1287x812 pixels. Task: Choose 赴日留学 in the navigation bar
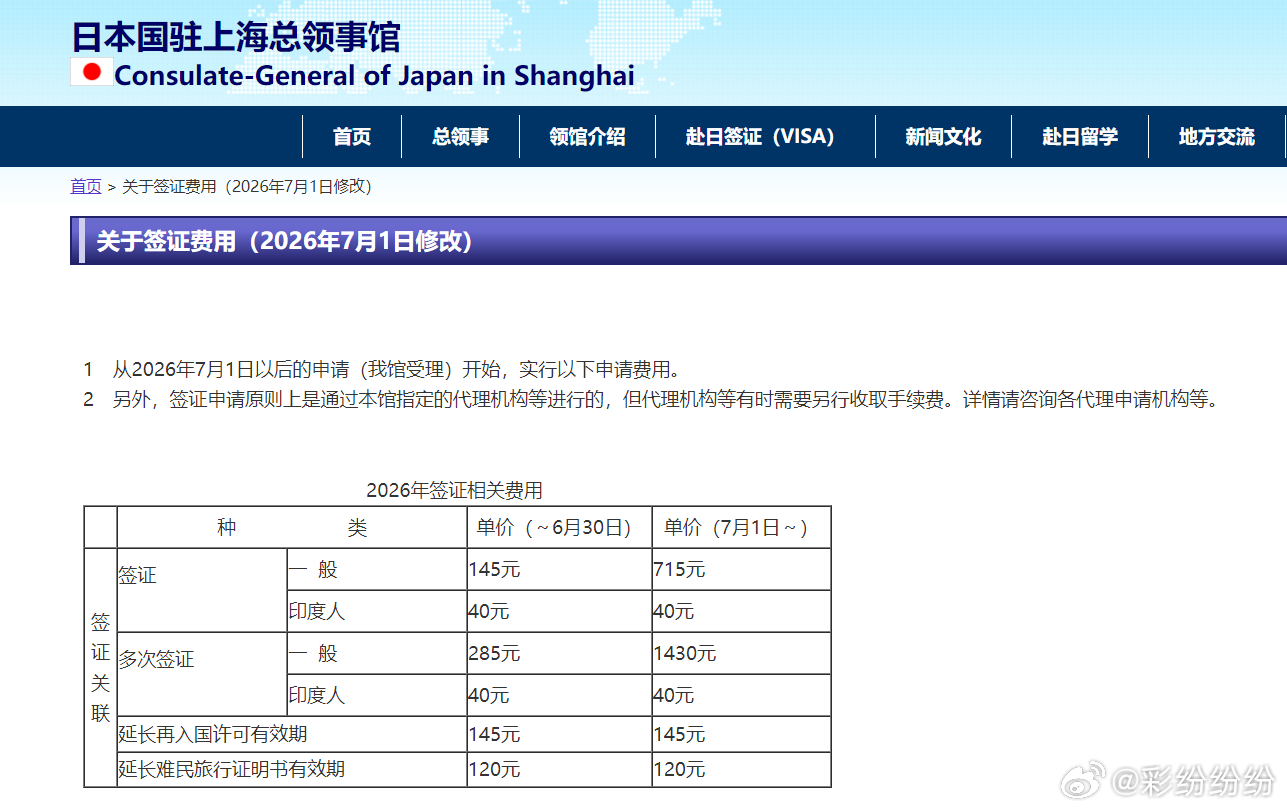click(1080, 137)
